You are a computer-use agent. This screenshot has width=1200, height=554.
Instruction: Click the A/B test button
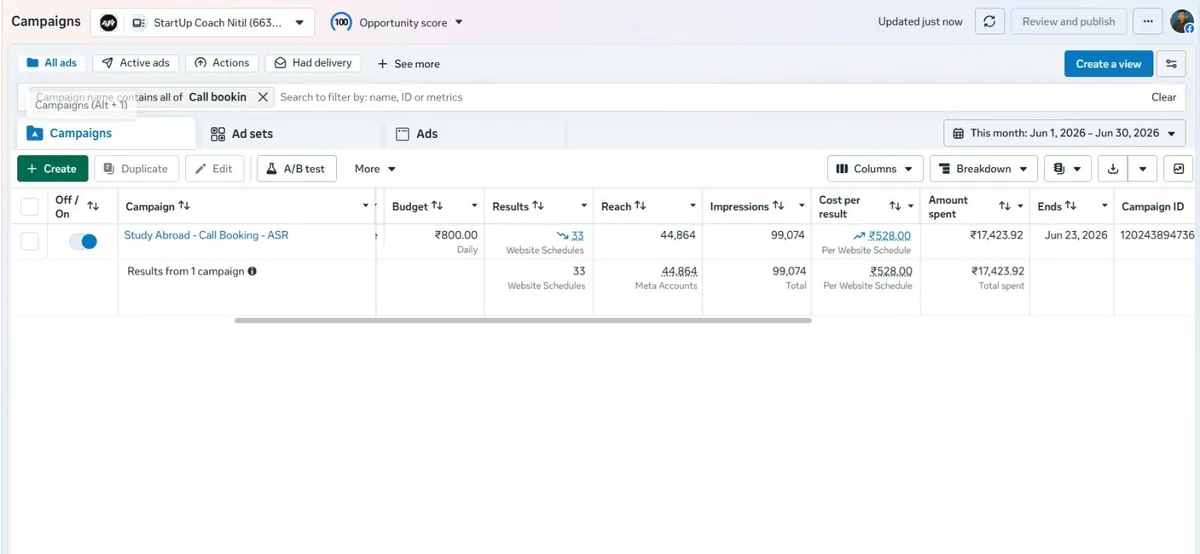[297, 169]
